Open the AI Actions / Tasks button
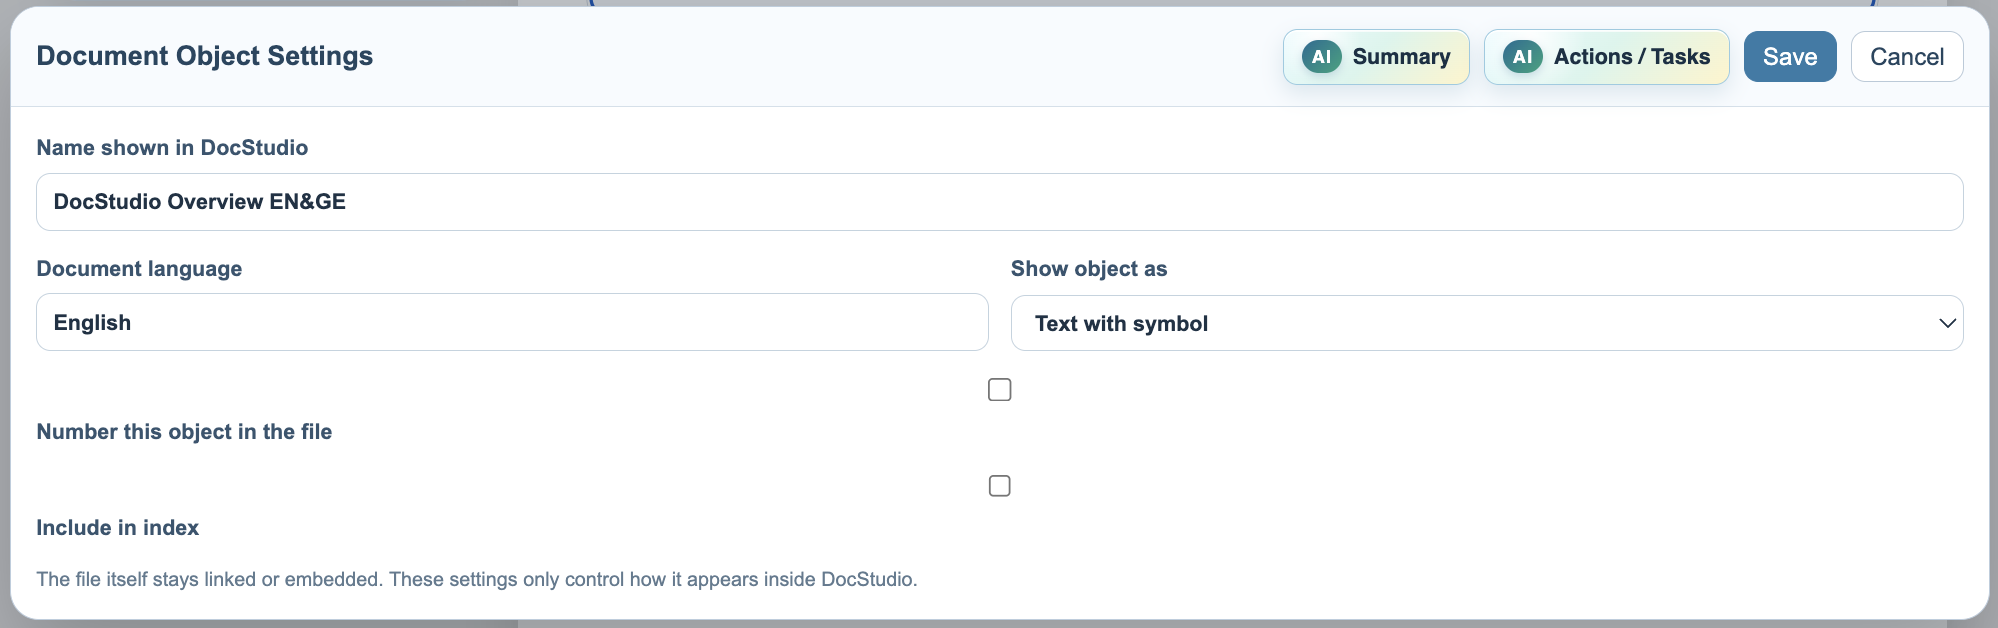Image resolution: width=1998 pixels, height=628 pixels. click(x=1606, y=57)
